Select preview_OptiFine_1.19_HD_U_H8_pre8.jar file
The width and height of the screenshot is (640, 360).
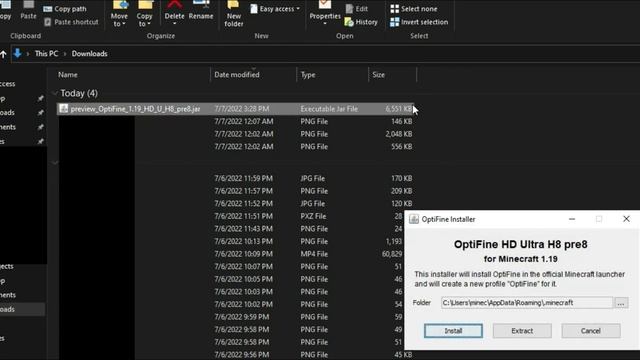click(236, 109)
